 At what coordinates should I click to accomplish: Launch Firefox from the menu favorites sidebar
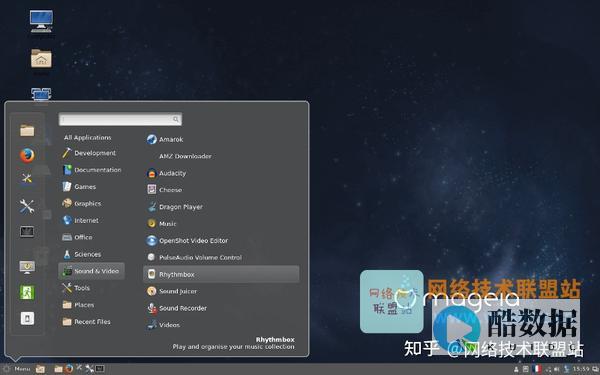(x=27, y=155)
